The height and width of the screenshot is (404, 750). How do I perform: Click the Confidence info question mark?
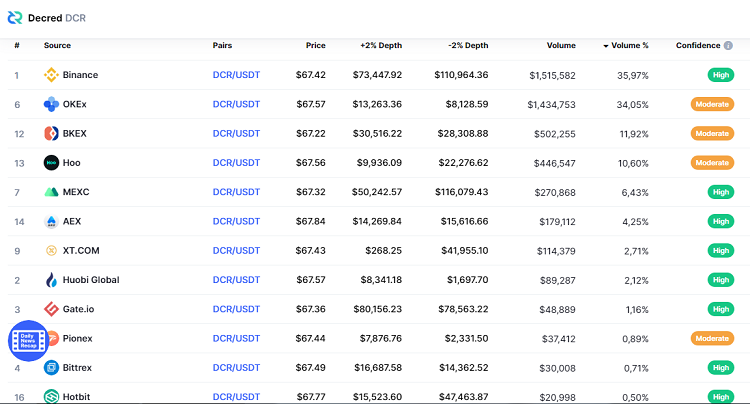click(x=729, y=45)
